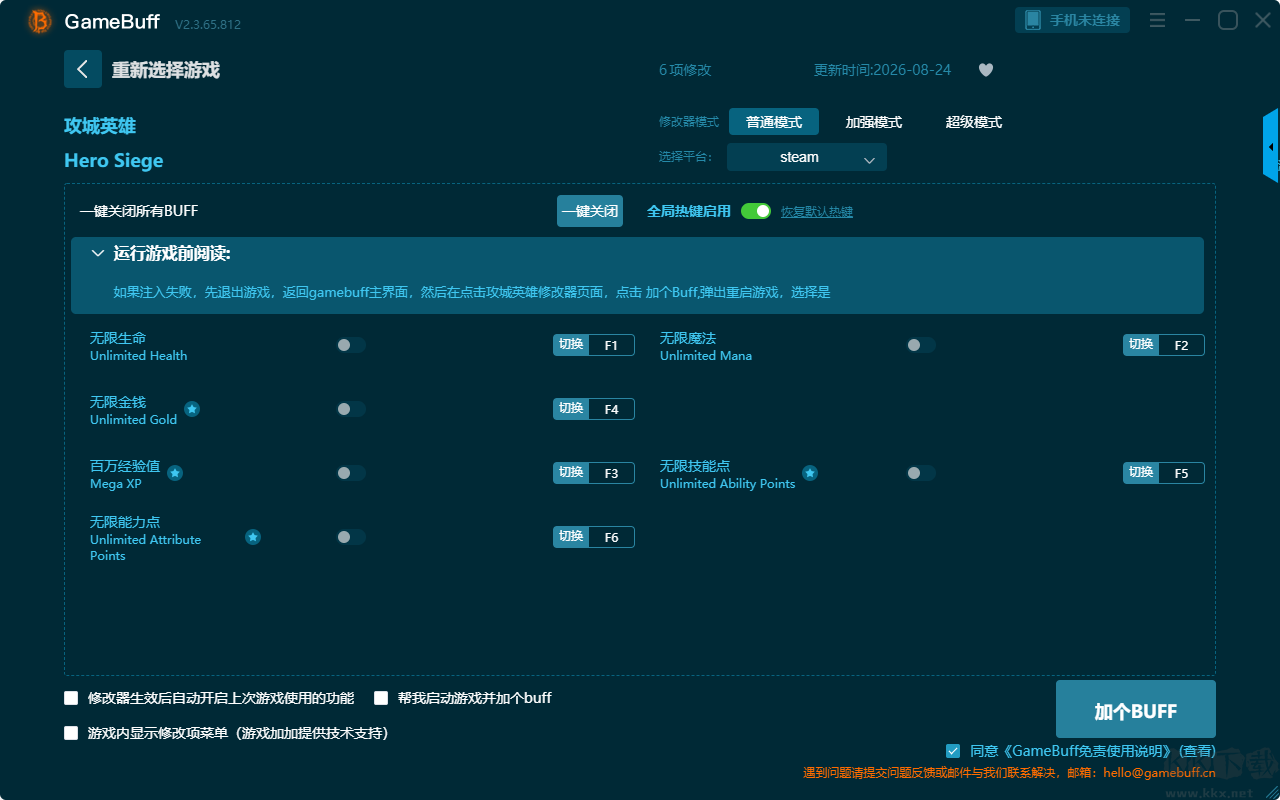Click 切换 button for F6 hotkey
Image resolution: width=1280 pixels, height=800 pixels.
pos(571,537)
